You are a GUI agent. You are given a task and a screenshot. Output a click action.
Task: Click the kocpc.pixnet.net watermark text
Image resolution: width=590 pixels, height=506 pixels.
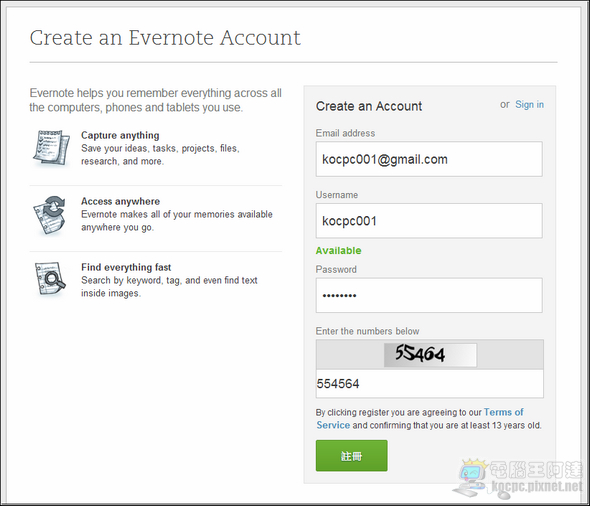[x=537, y=486]
